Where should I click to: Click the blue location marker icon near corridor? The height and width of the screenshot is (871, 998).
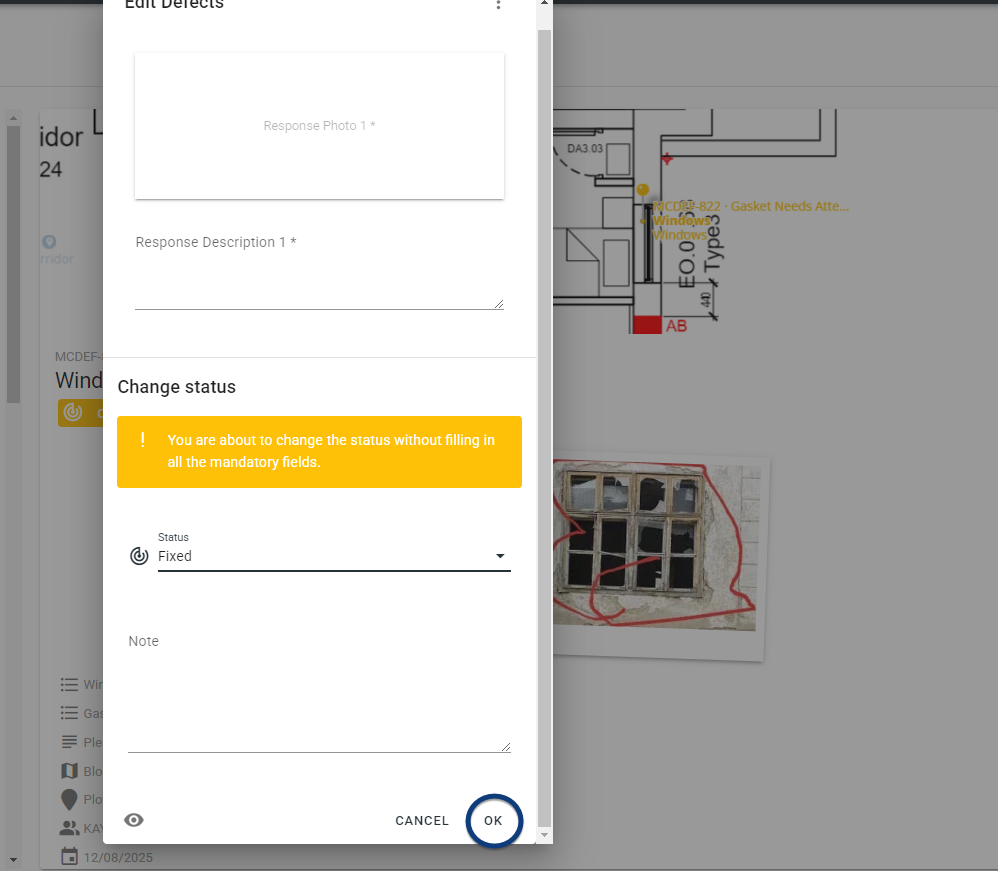pyautogui.click(x=49, y=242)
